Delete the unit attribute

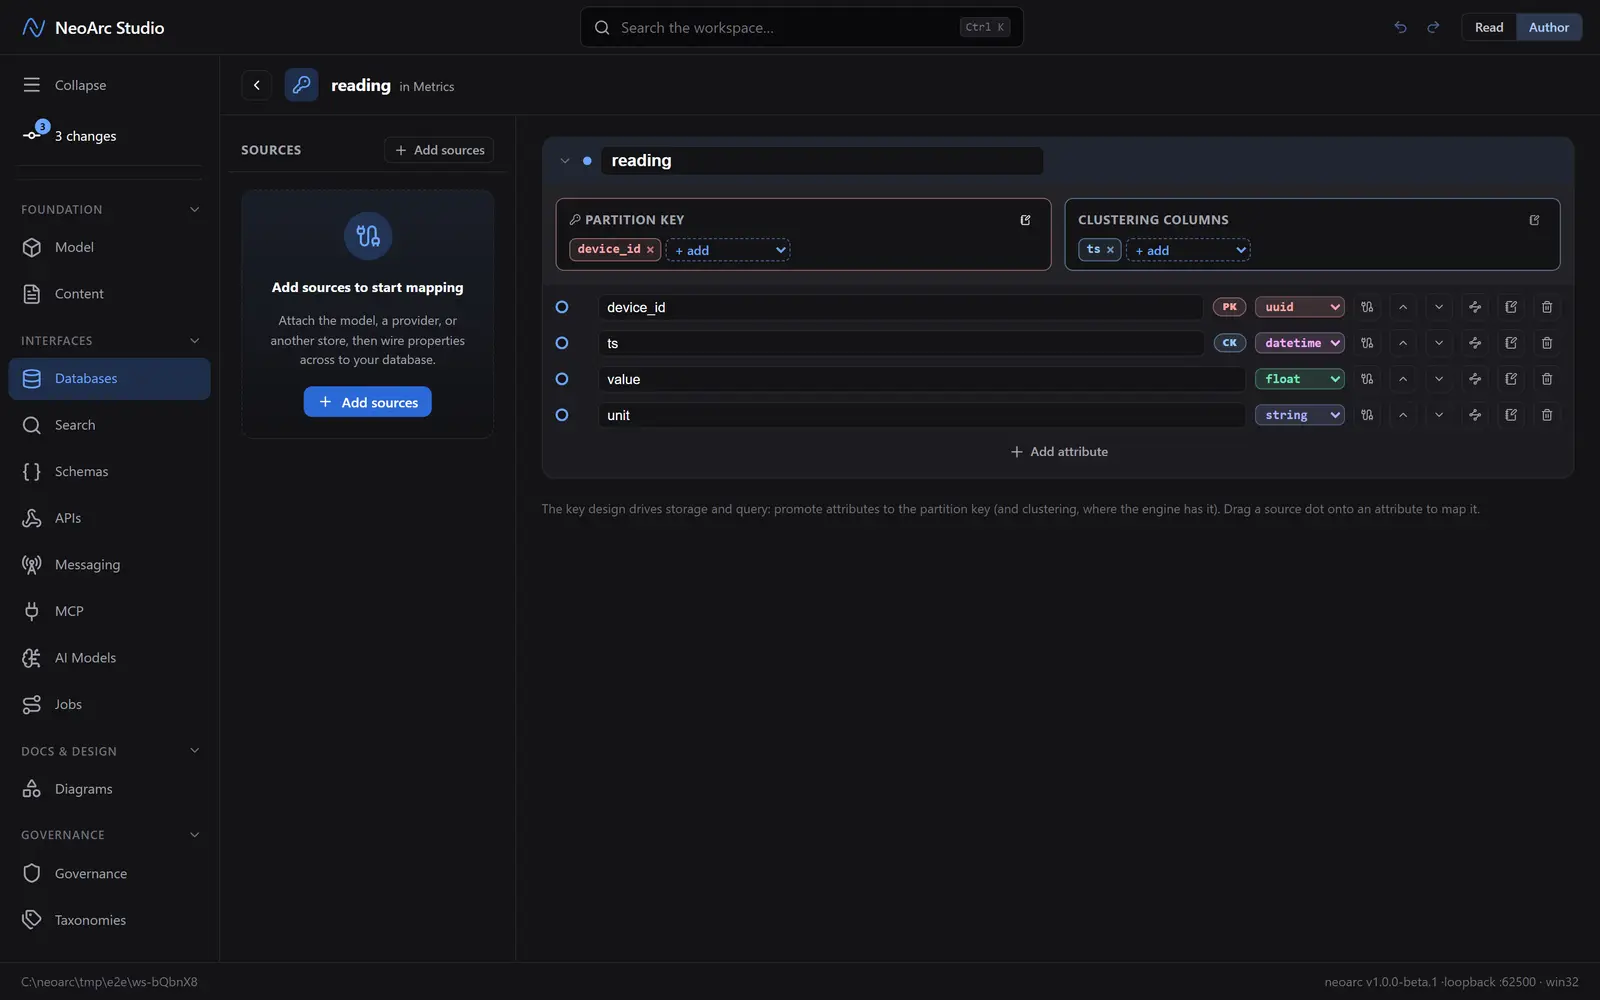coord(1547,415)
